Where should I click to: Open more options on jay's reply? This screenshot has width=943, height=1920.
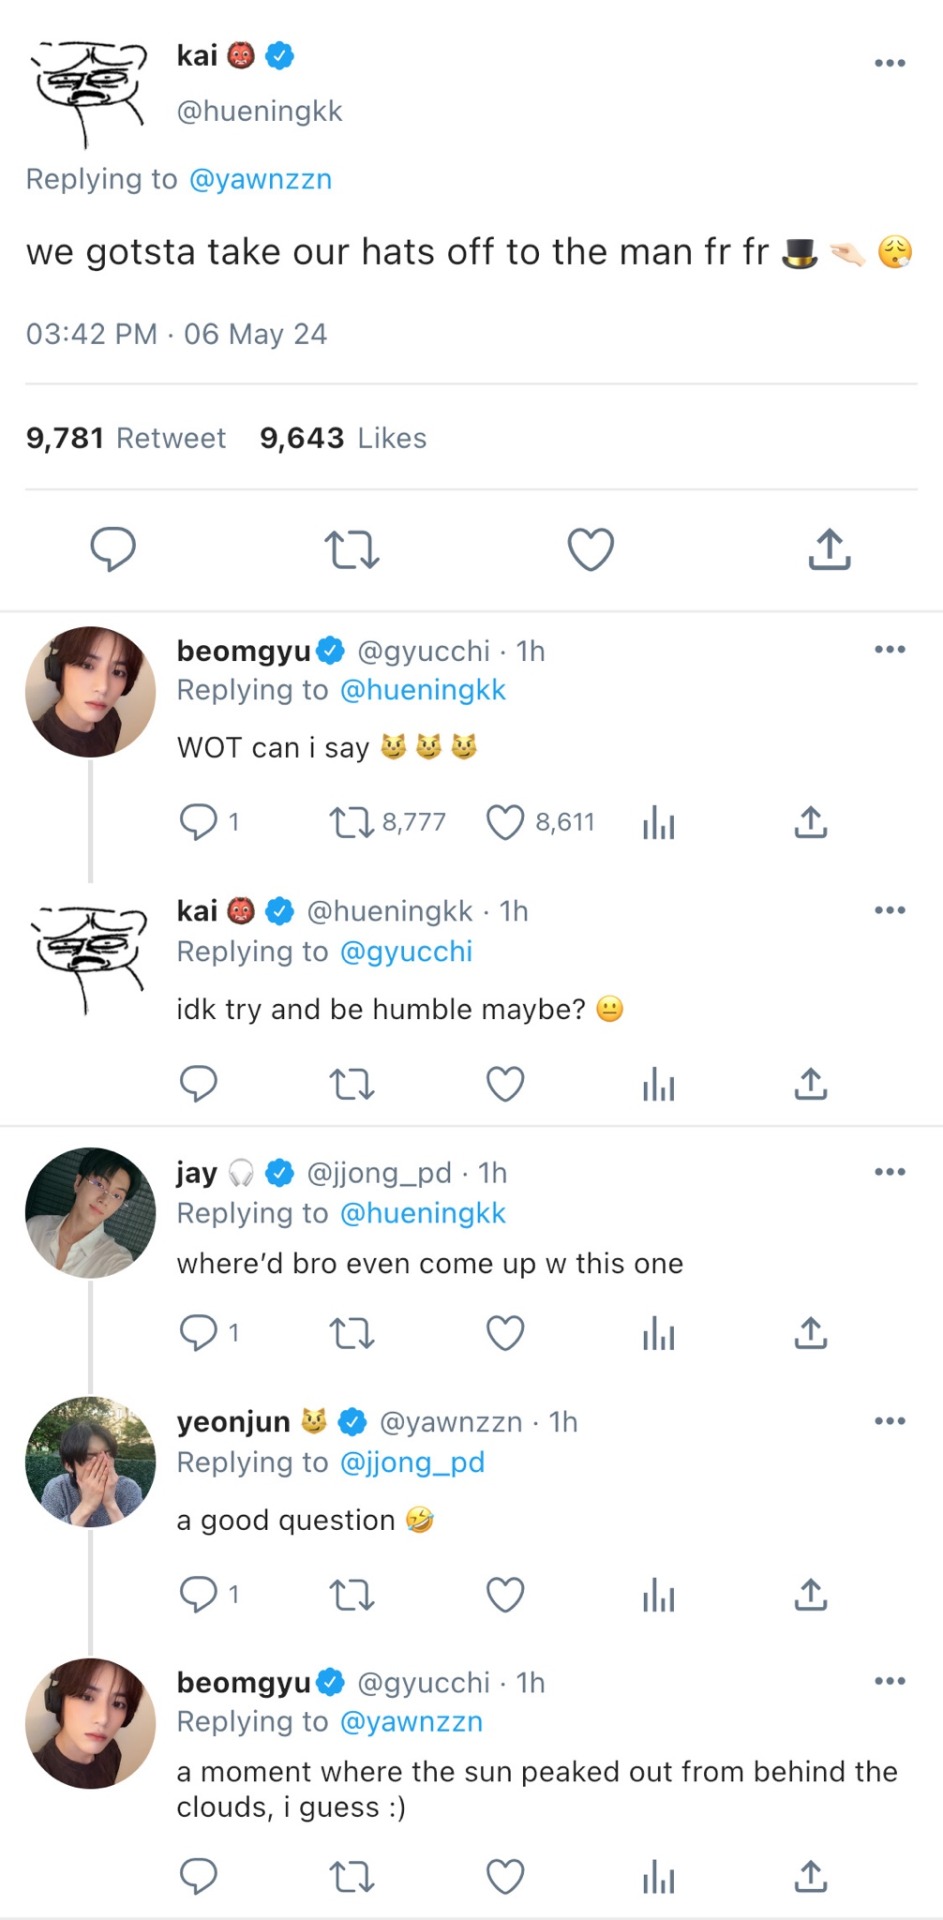click(889, 1171)
